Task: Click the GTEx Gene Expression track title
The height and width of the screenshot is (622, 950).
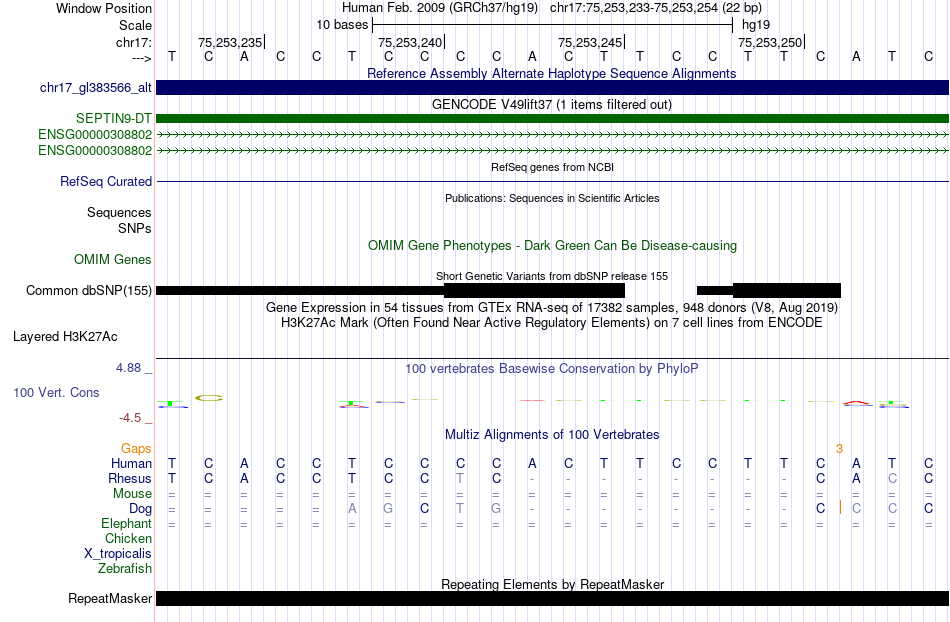Action: 552,308
